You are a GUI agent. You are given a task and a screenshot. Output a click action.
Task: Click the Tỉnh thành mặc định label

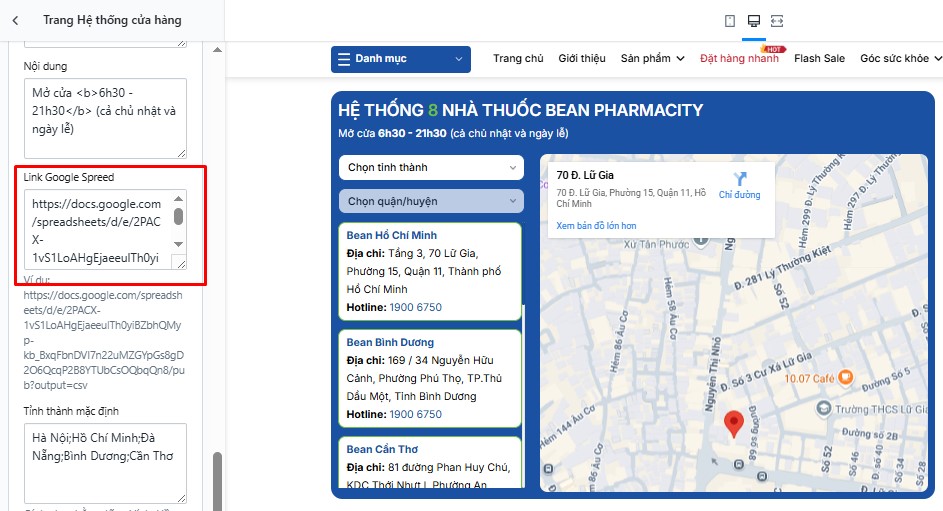[71, 411]
